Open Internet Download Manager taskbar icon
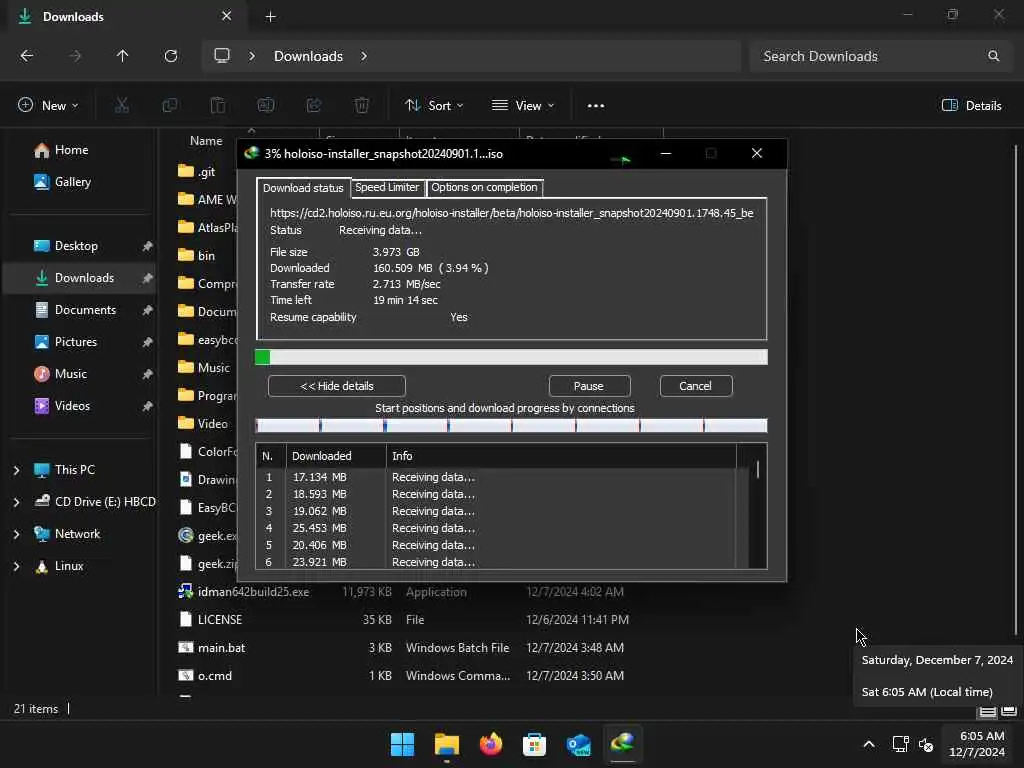 622,744
